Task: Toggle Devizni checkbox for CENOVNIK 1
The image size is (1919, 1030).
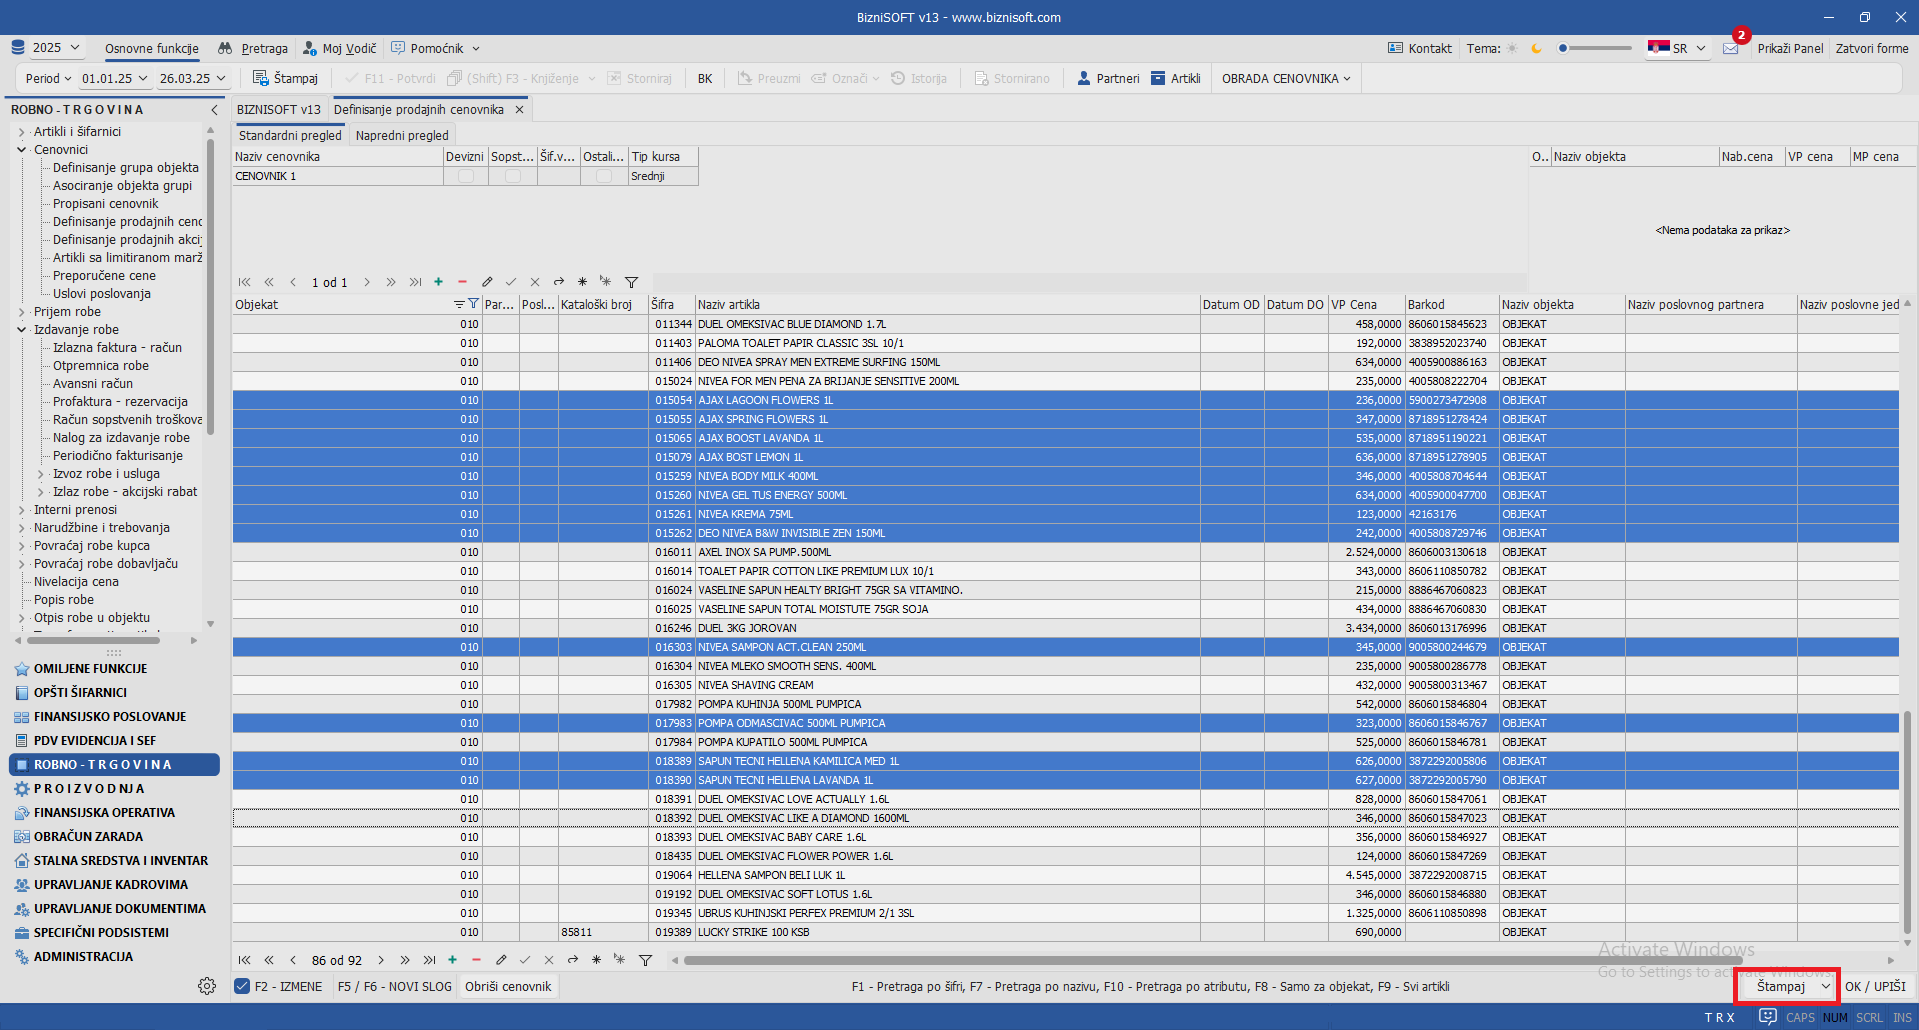Action: (466, 176)
